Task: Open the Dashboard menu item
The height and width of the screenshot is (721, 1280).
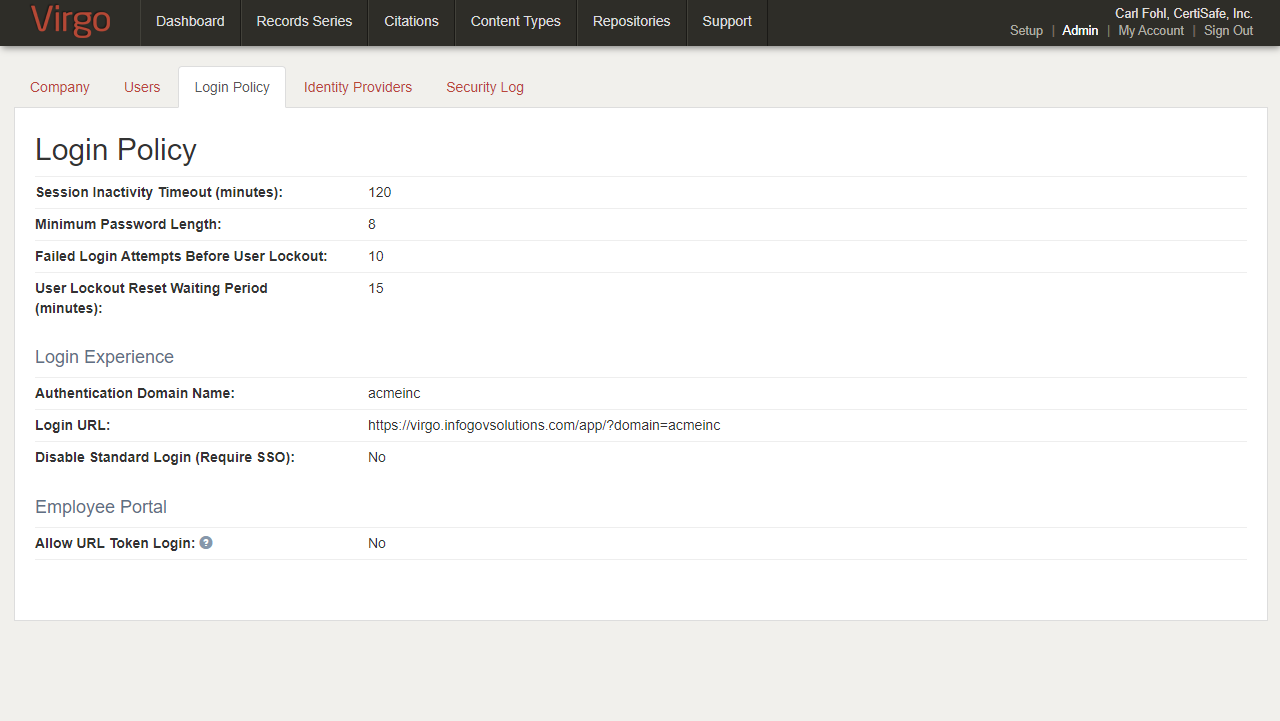Action: (190, 21)
